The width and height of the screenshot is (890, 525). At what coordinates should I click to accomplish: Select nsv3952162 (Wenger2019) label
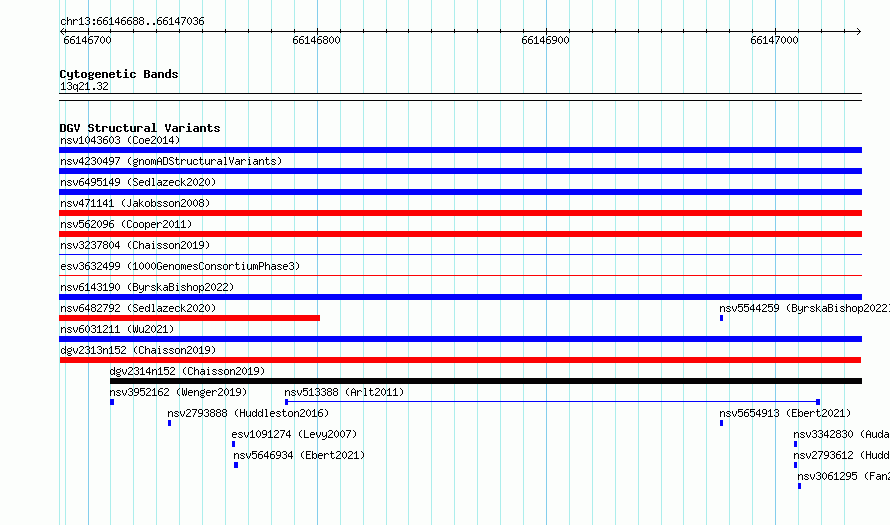coord(178,392)
